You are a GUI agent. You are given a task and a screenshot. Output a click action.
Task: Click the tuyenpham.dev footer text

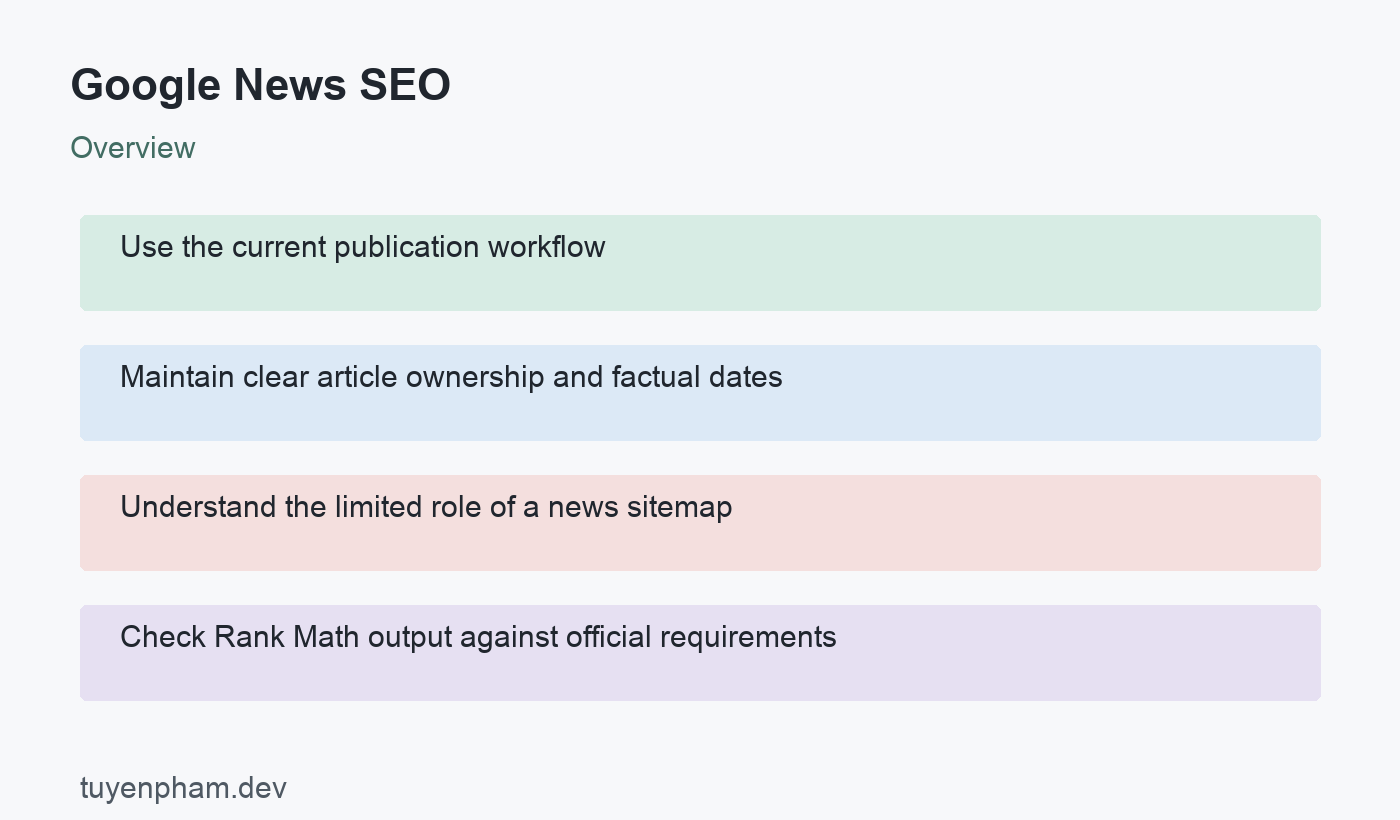(x=183, y=788)
